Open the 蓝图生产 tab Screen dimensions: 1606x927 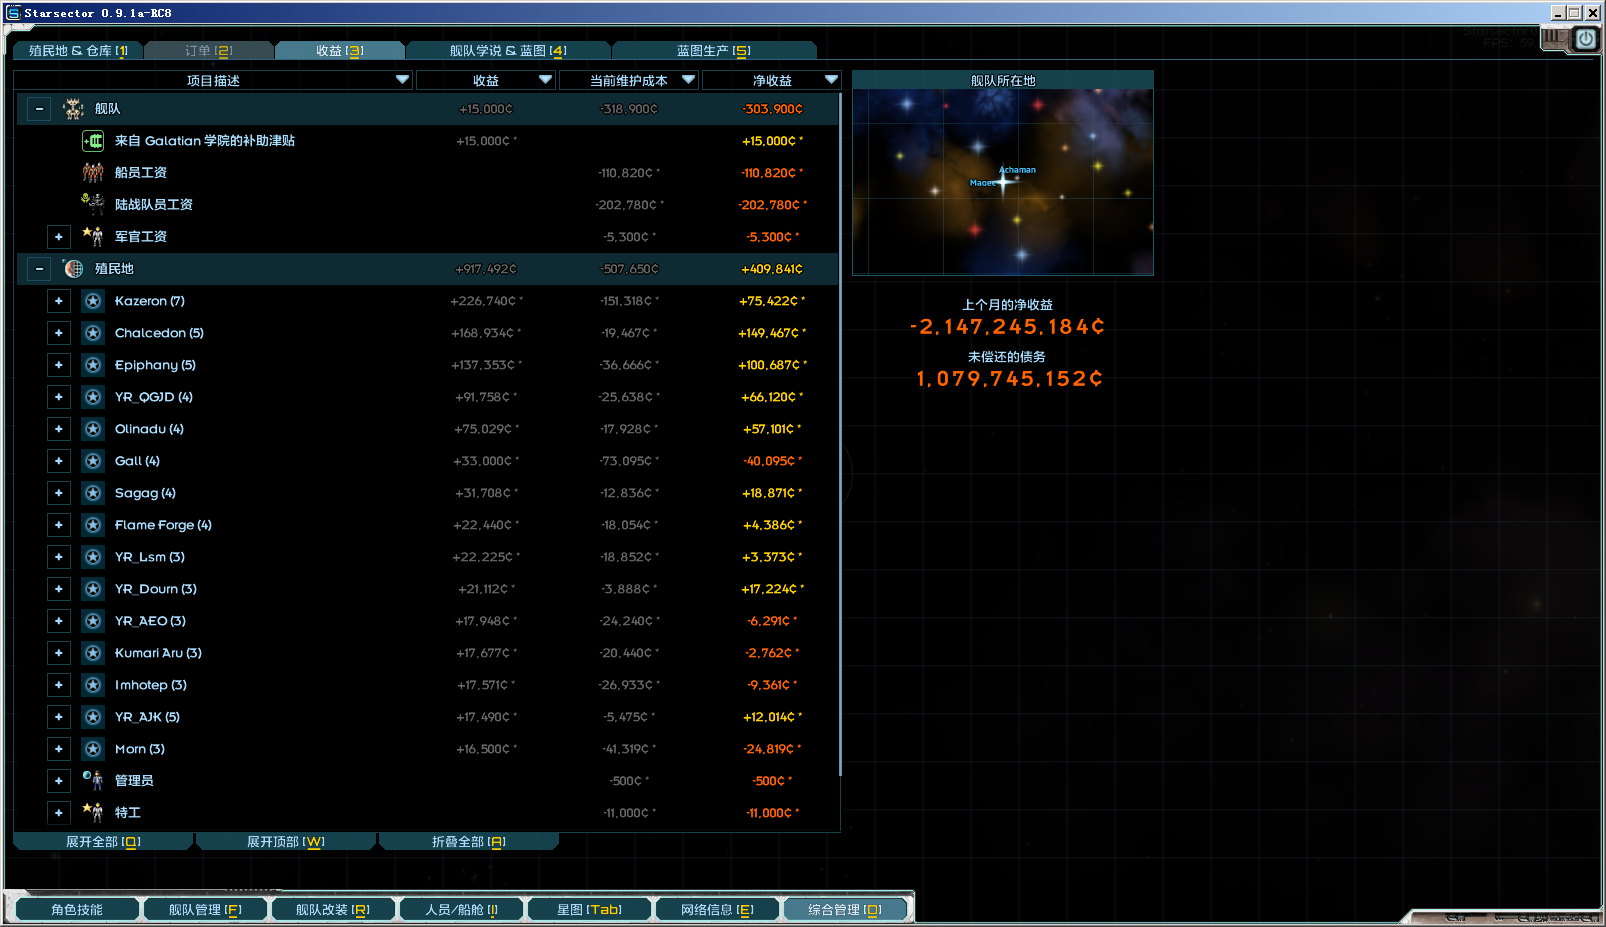coord(713,51)
